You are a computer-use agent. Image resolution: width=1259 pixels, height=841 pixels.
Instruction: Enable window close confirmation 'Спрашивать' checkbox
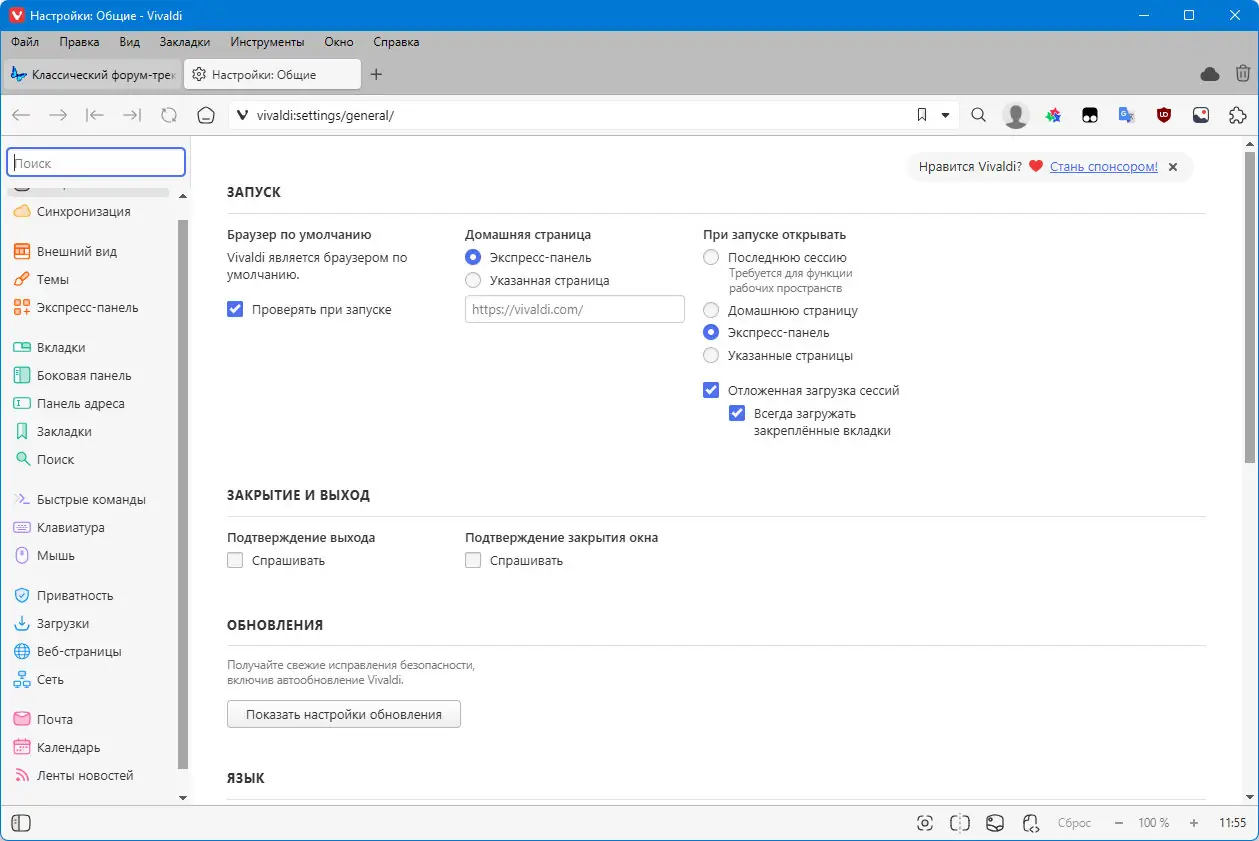coord(473,561)
